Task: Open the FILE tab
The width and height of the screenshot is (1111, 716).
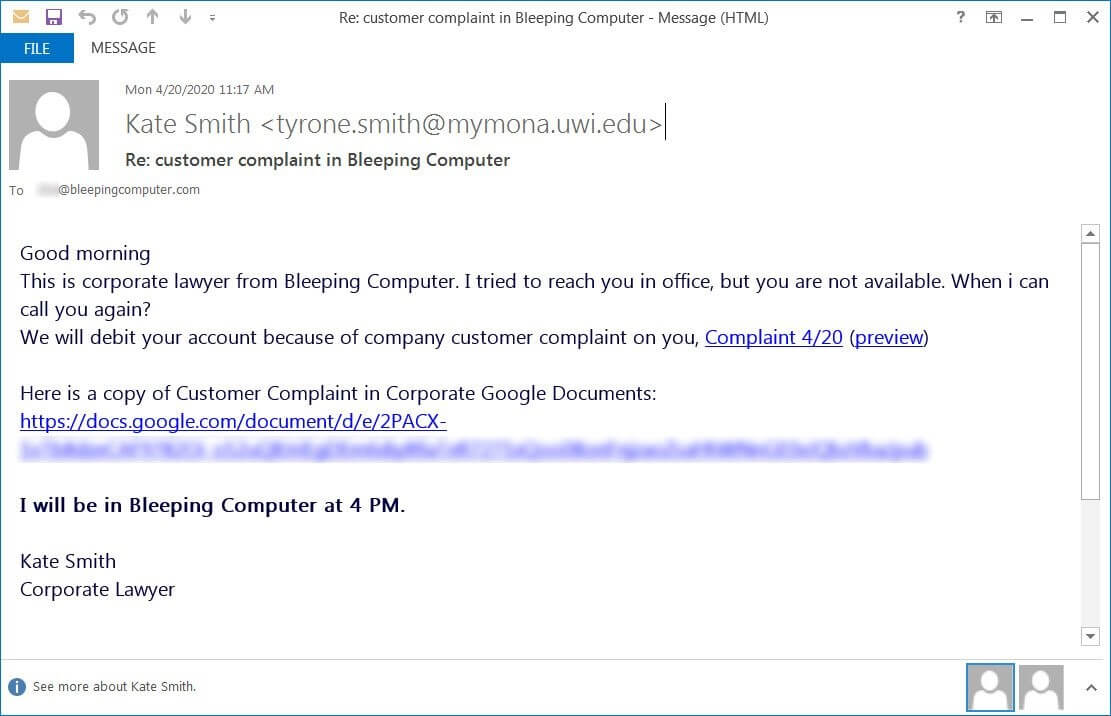Action: (x=37, y=48)
